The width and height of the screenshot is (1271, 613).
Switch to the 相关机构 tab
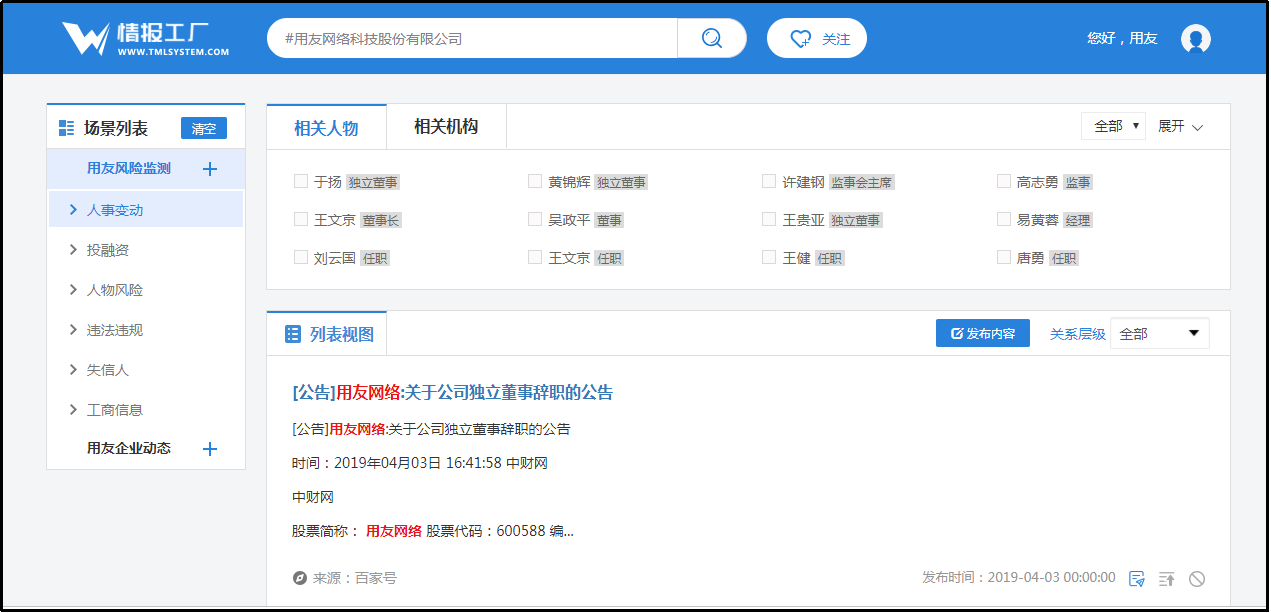446,127
